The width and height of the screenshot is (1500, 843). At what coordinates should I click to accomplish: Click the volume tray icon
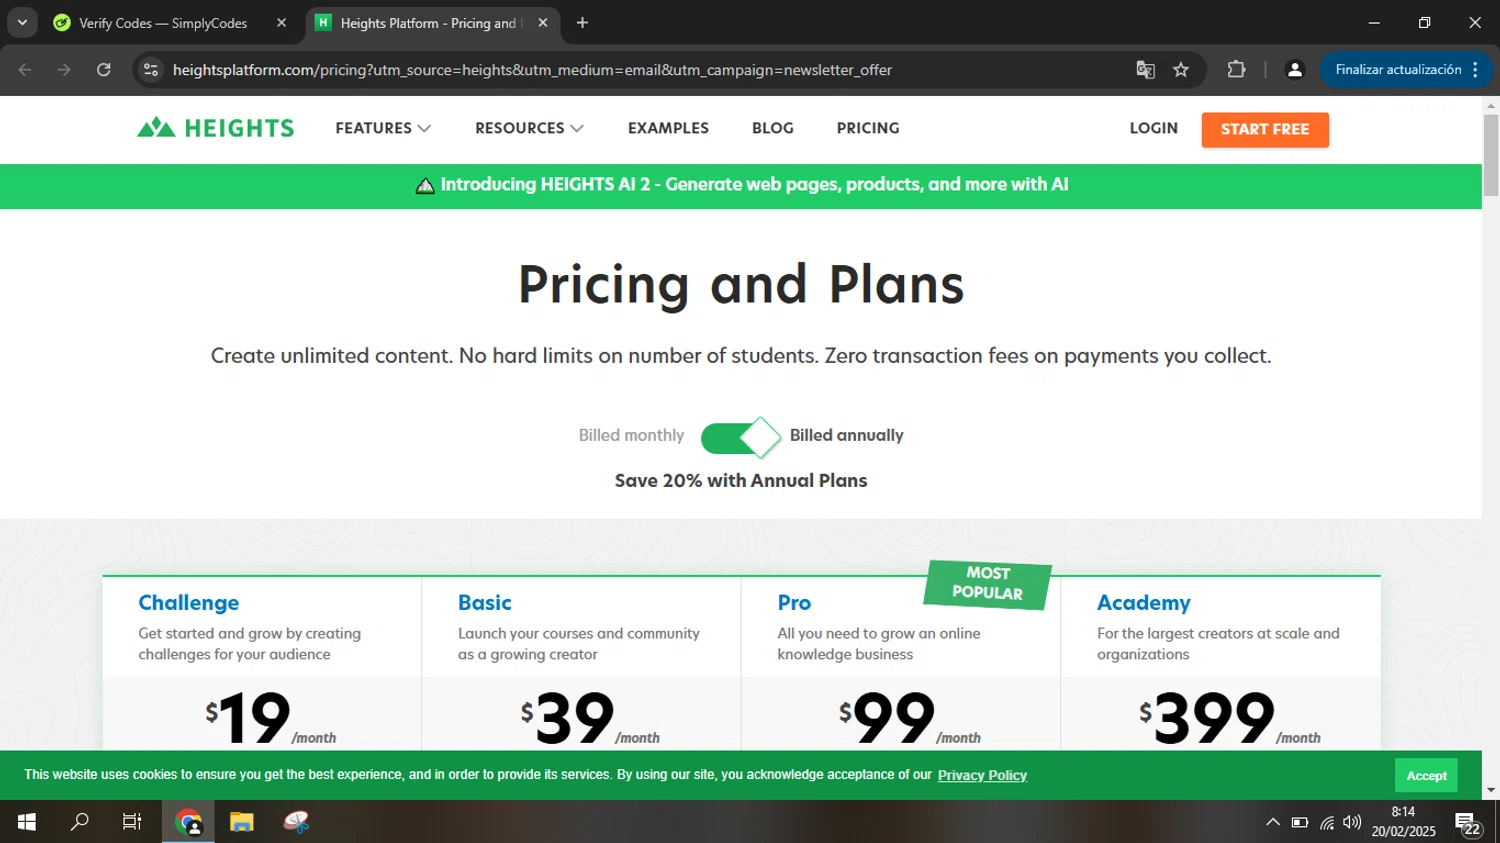[1352, 822]
